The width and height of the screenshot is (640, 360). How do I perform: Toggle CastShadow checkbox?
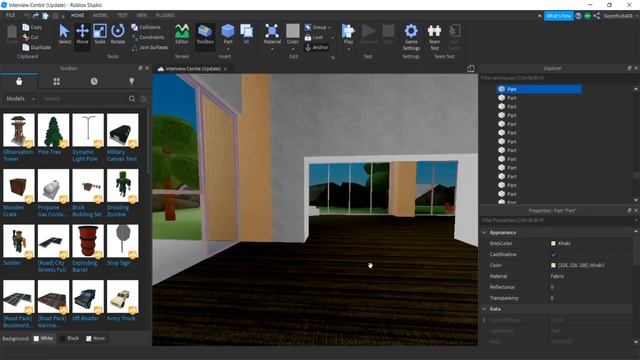pos(553,254)
